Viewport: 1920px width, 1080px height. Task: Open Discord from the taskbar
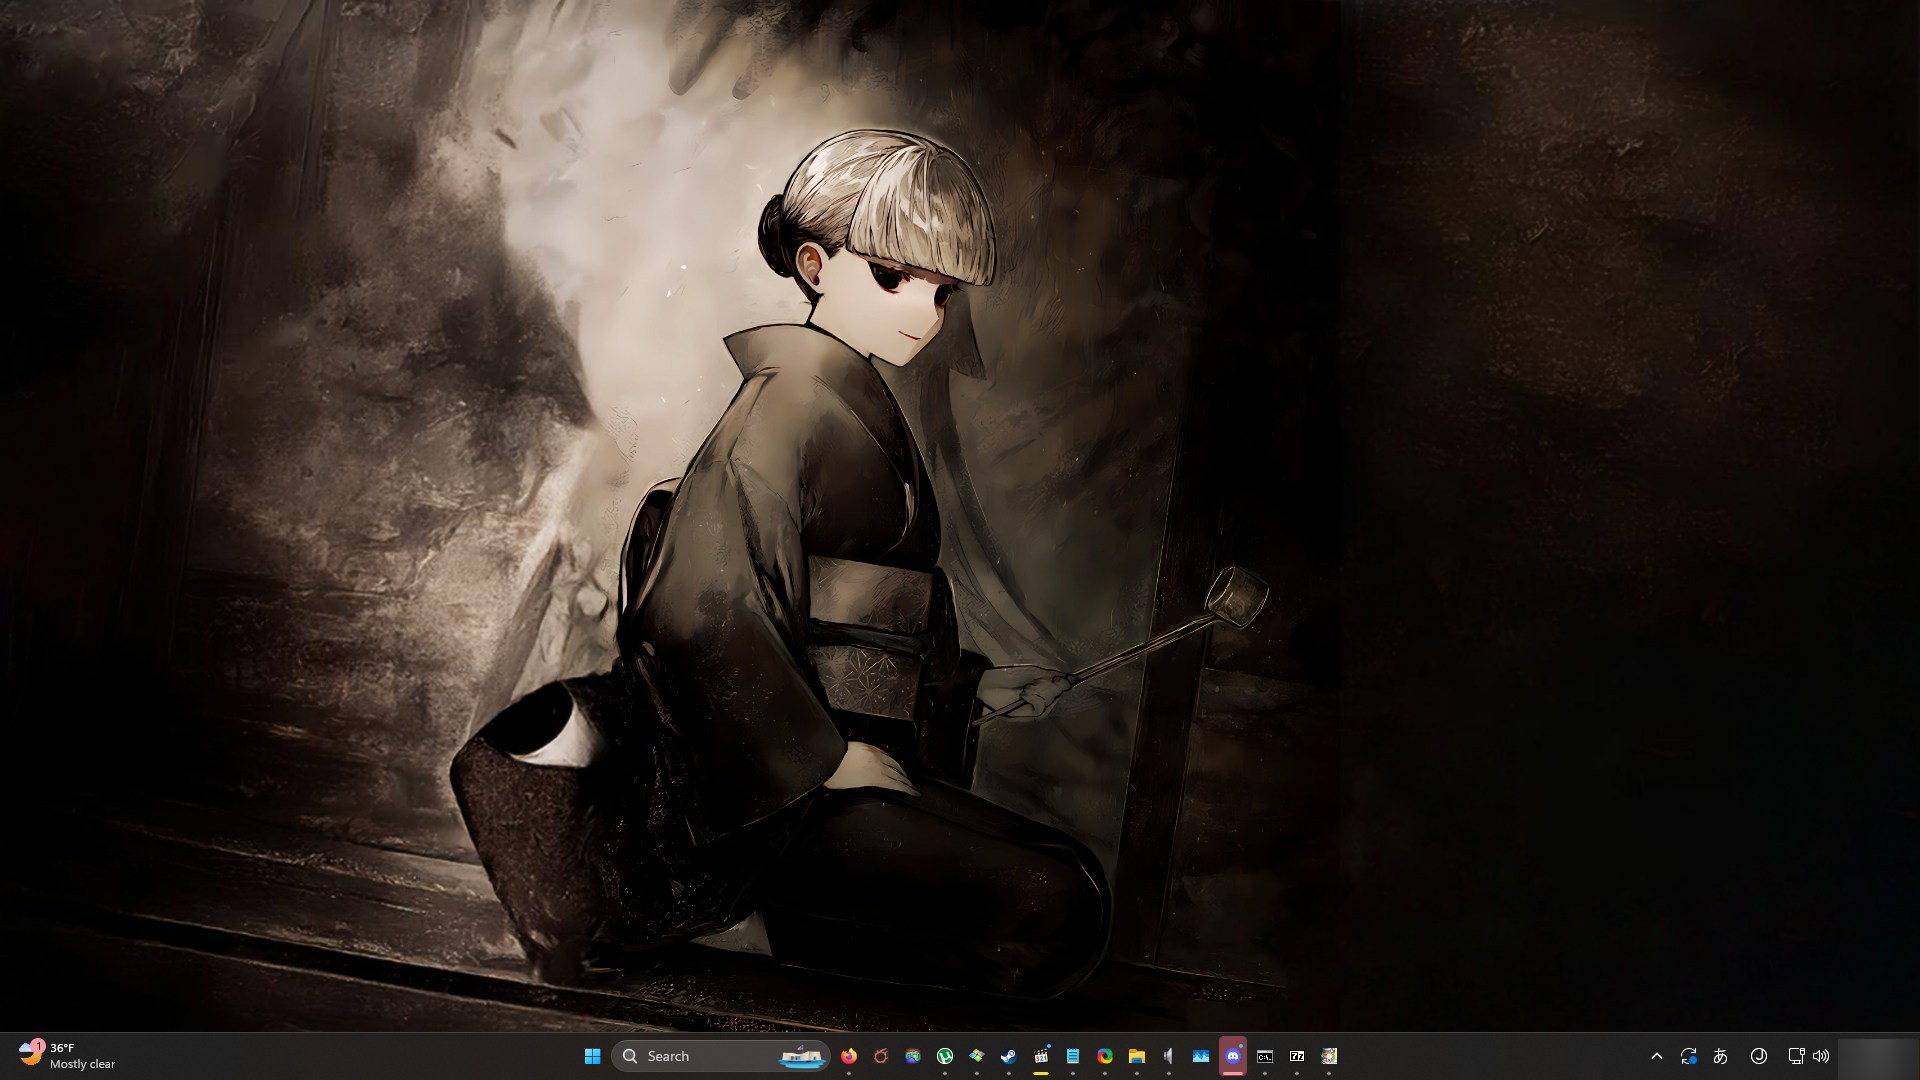click(1233, 1056)
